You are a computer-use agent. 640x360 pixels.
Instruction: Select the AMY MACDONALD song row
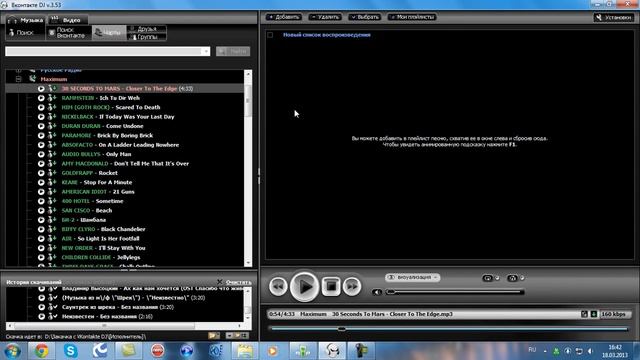pos(125,164)
